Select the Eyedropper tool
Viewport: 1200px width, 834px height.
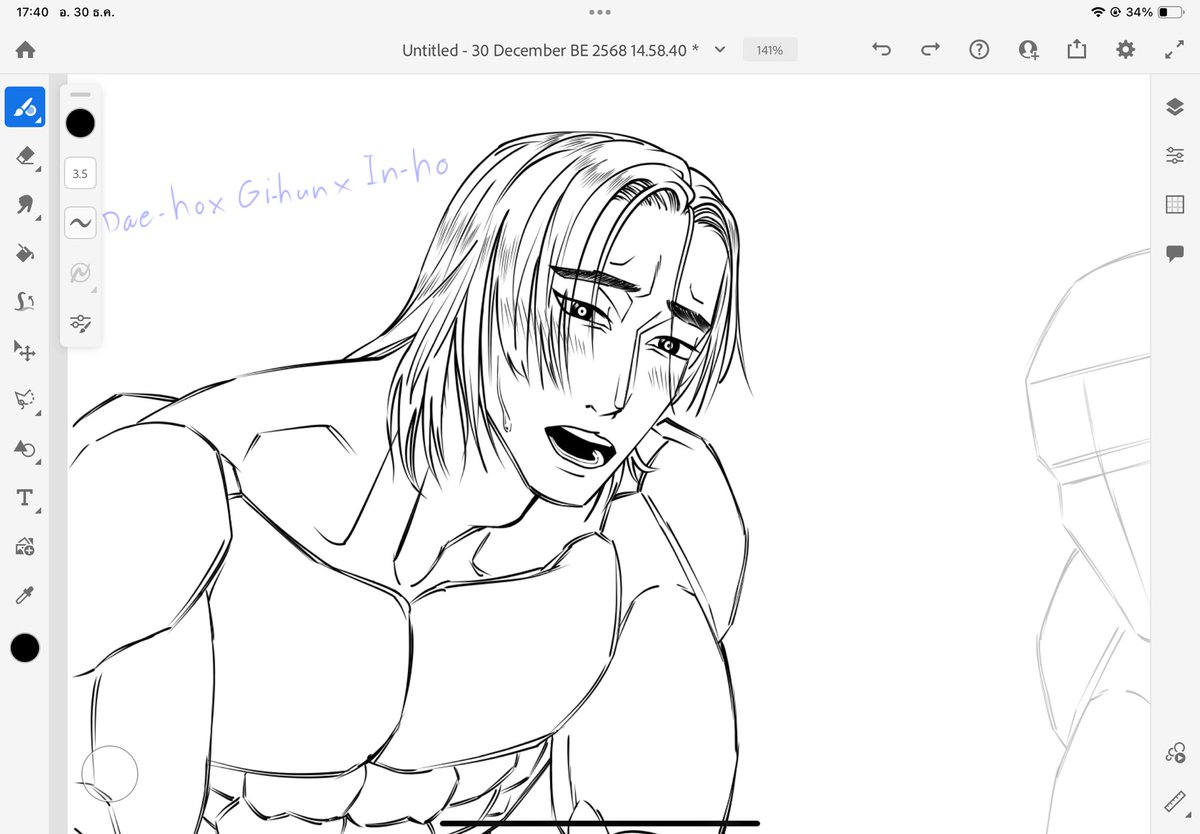(x=25, y=596)
